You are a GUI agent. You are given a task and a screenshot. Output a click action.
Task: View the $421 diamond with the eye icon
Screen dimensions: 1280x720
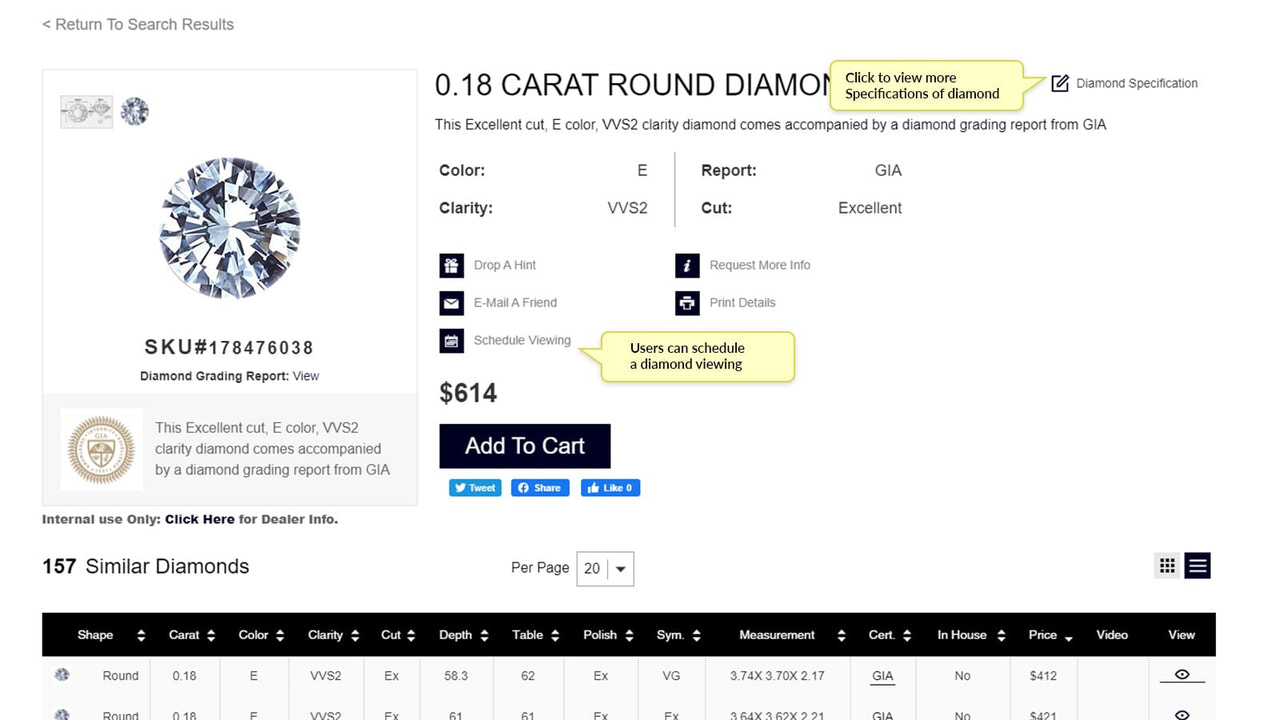click(x=1182, y=714)
